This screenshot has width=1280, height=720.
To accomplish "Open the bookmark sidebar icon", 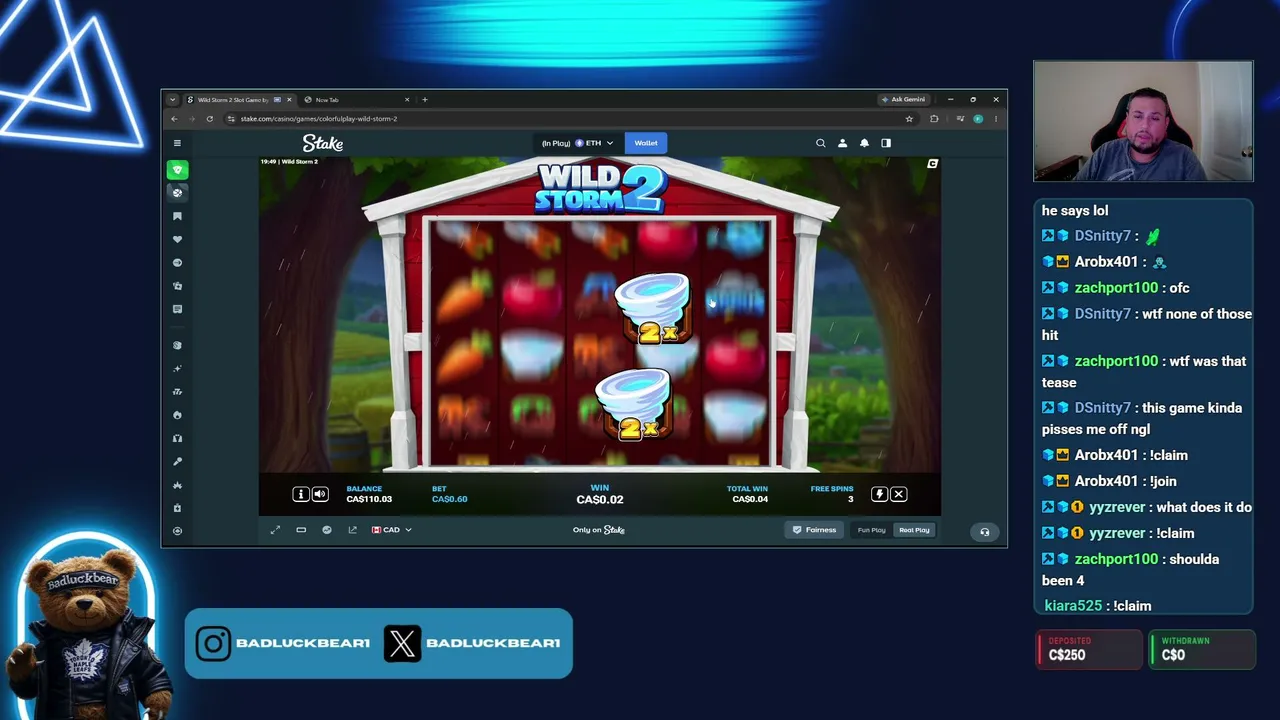I will point(177,216).
